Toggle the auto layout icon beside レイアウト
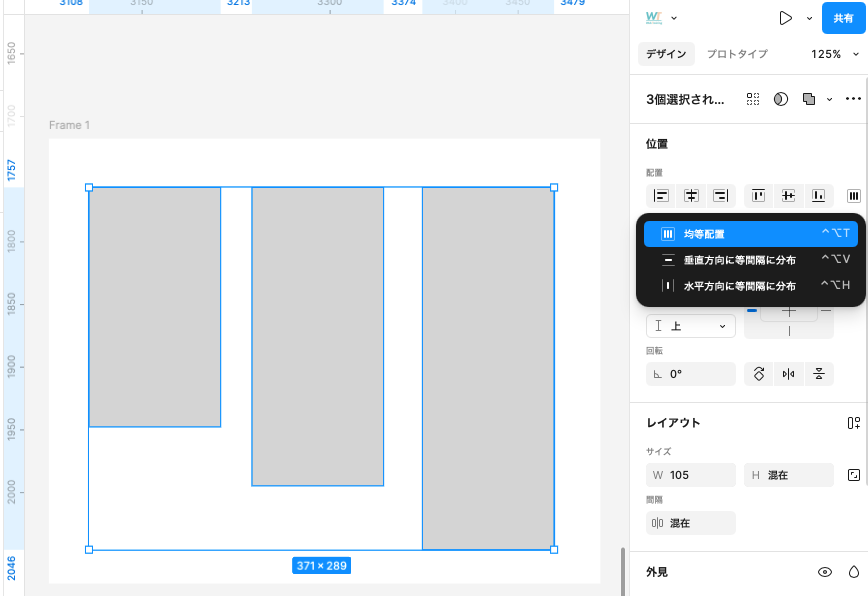 point(853,423)
